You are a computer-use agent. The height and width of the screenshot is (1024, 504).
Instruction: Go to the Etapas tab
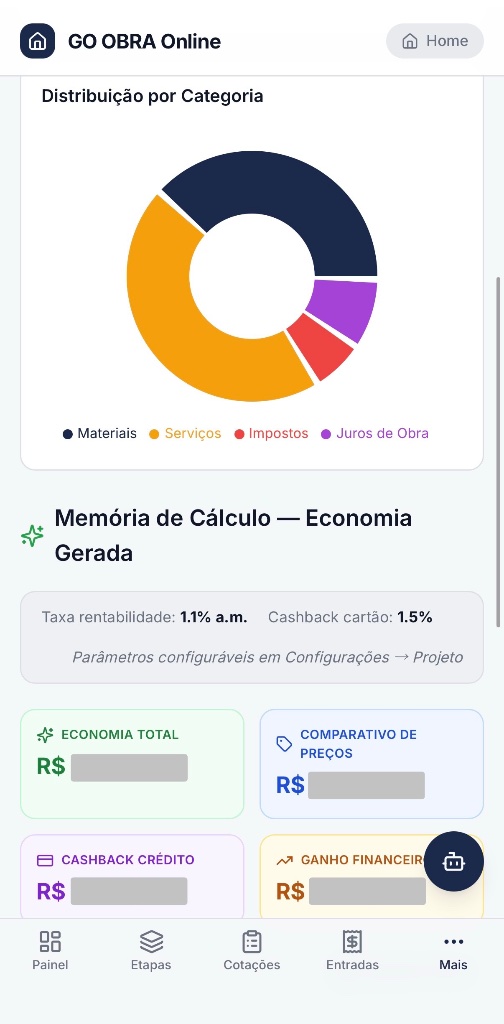point(151,951)
